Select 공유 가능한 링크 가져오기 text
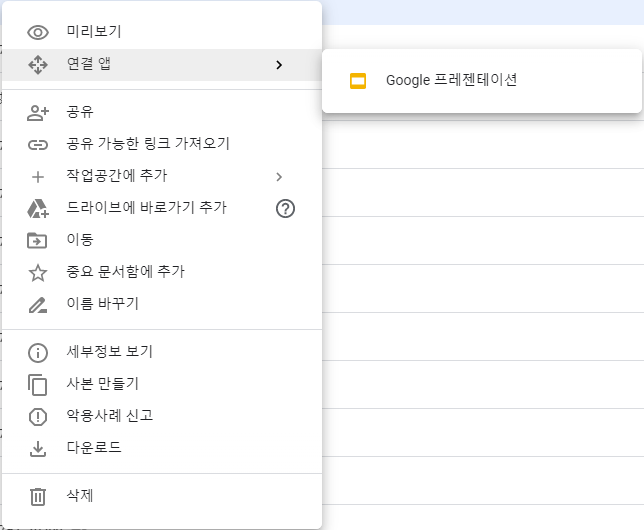 pyautogui.click(x=148, y=144)
